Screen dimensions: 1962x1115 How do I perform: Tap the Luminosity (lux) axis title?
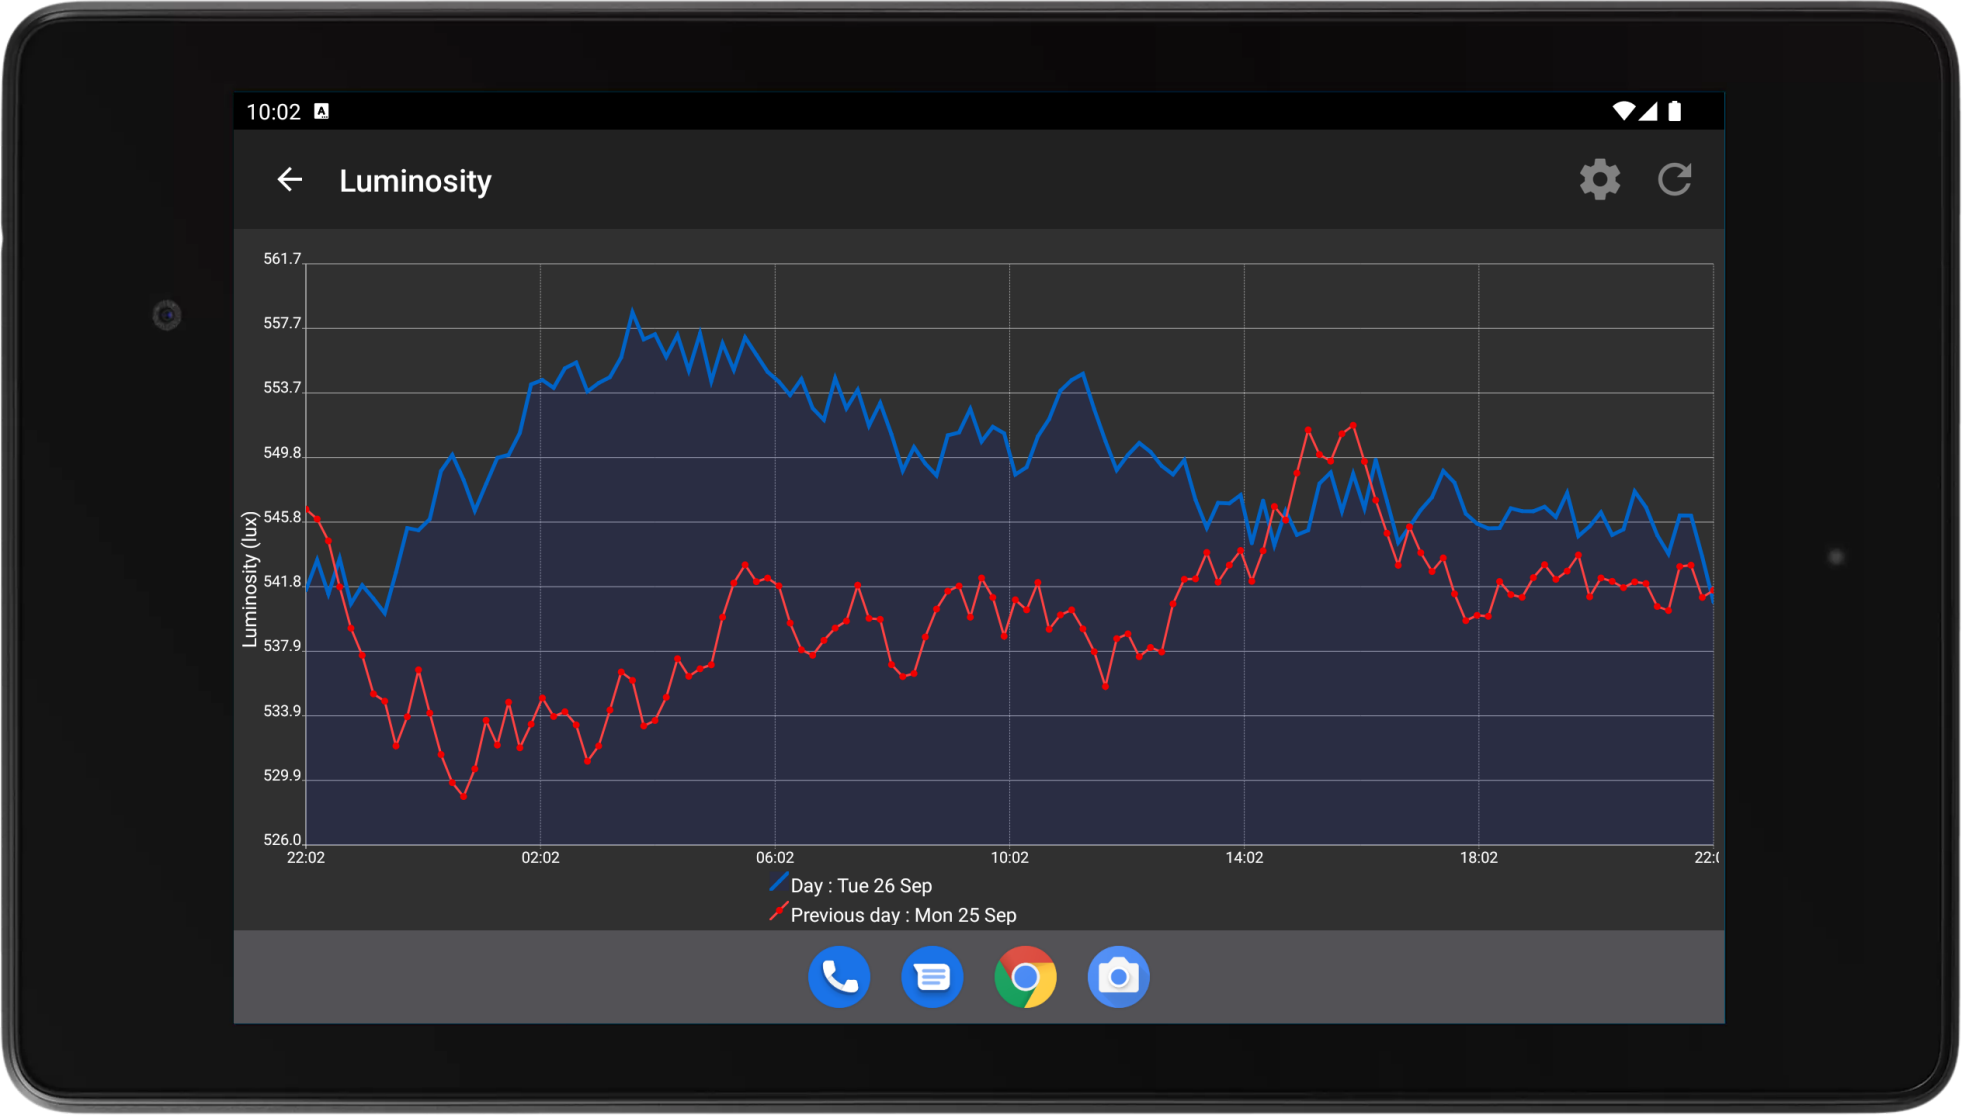click(250, 580)
